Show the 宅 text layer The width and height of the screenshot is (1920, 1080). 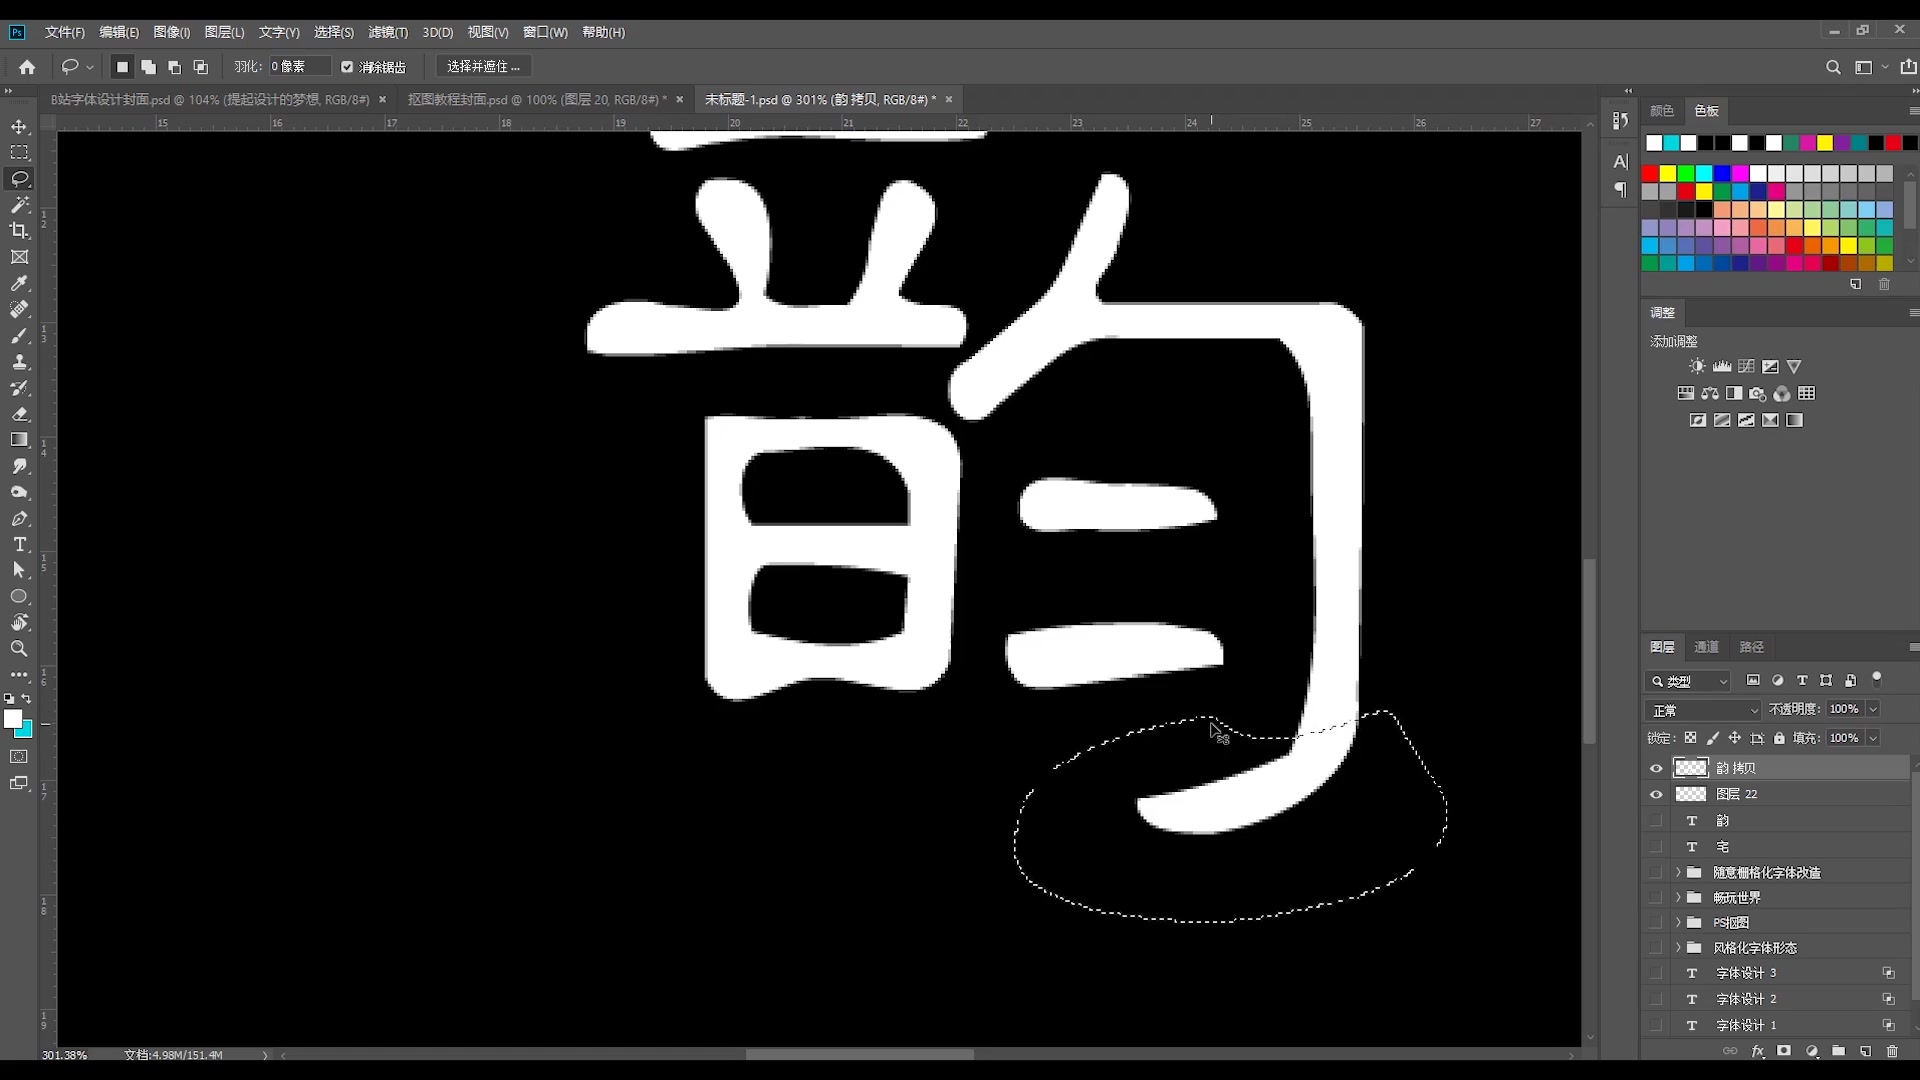1656,846
